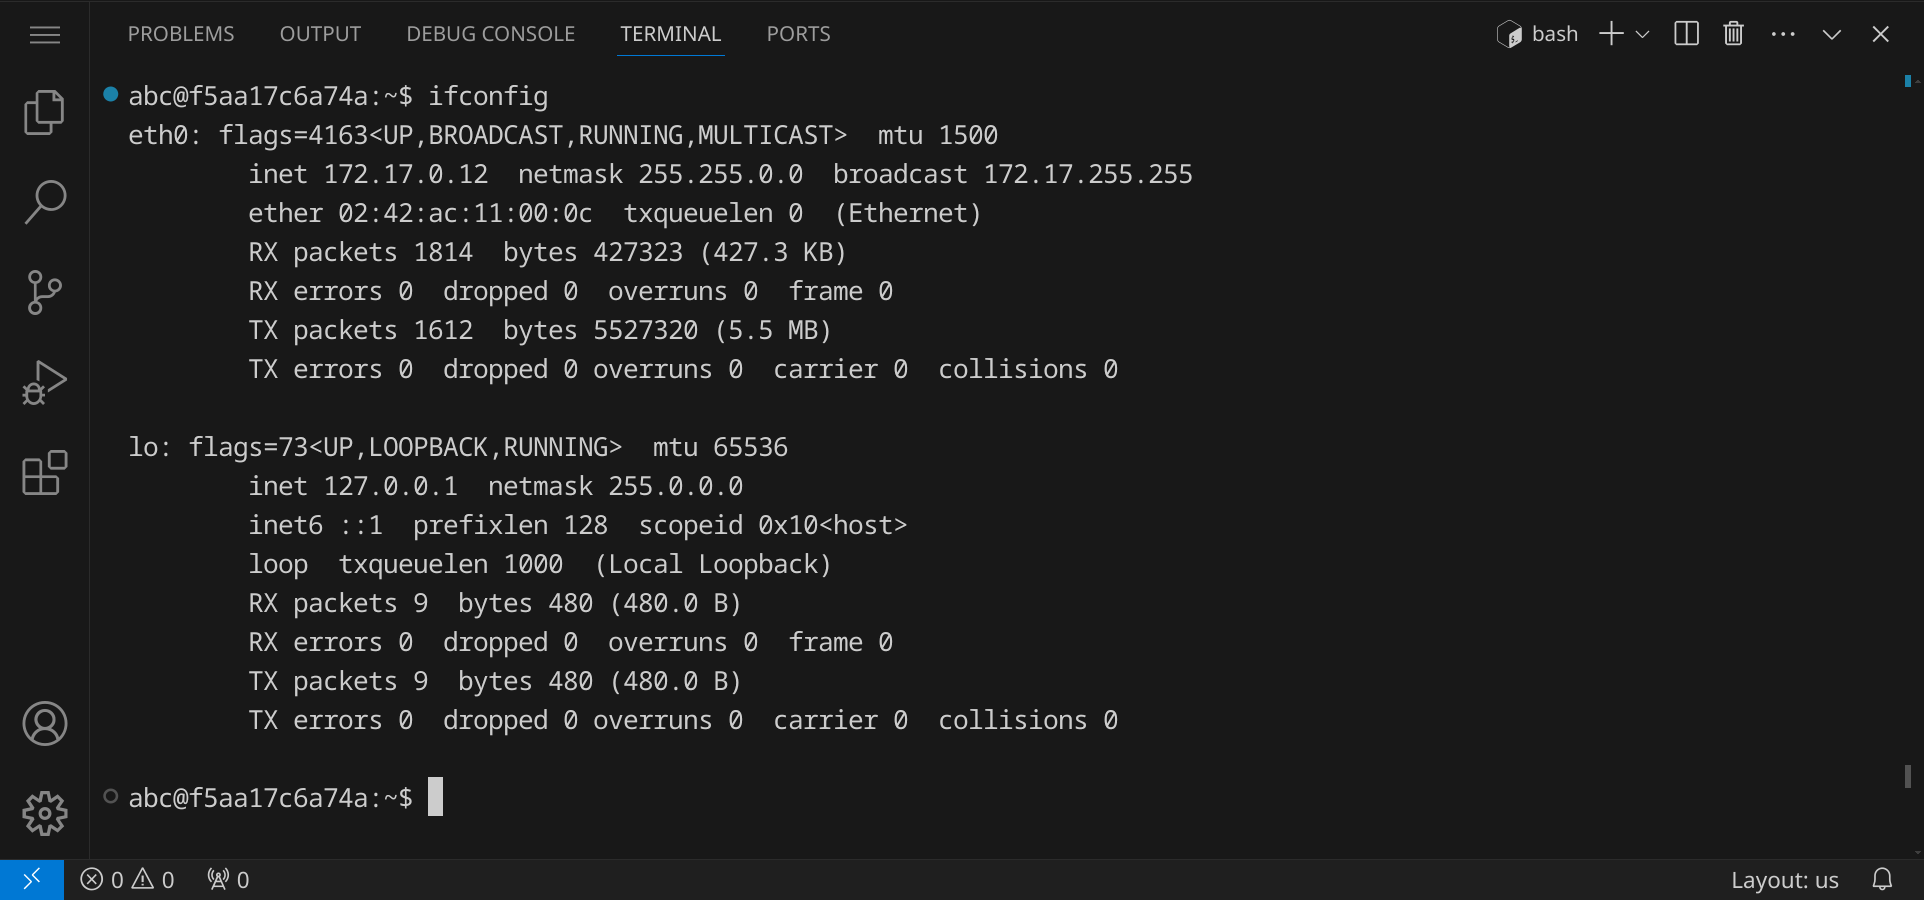Open Run and Debug view
Image resolution: width=1924 pixels, height=900 pixels.
[x=44, y=383]
